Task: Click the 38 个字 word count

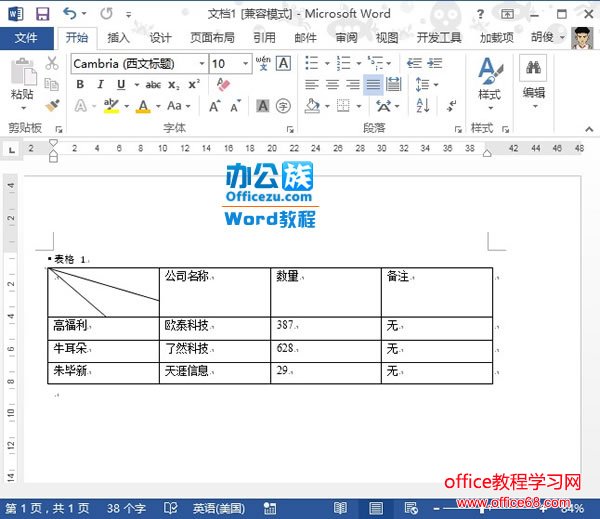Action: pos(126,508)
